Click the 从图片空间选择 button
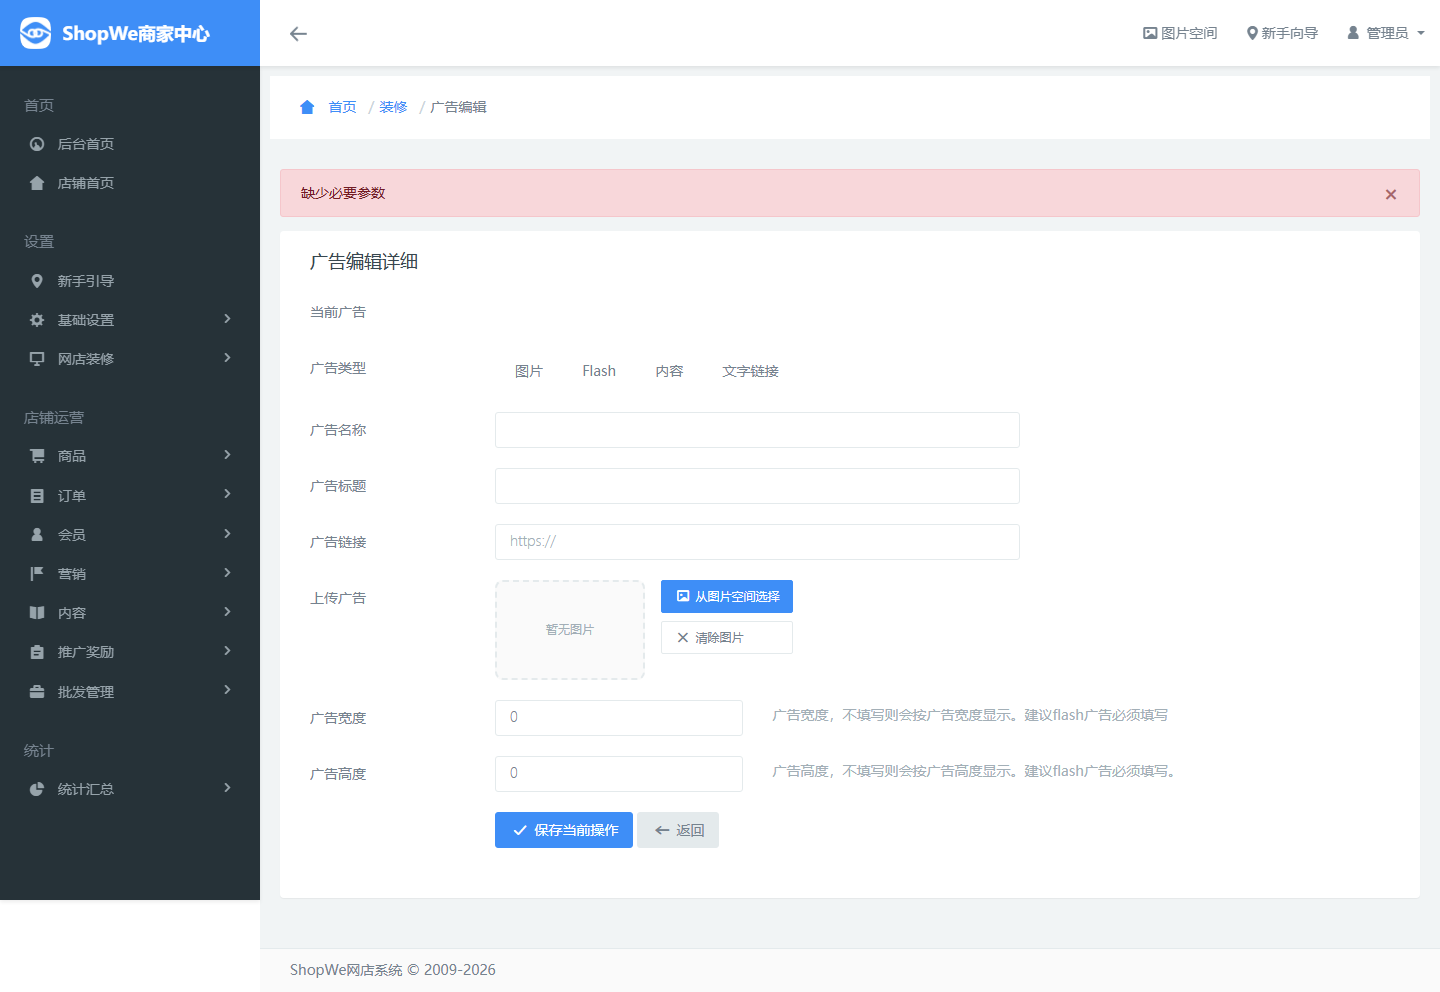 727,596
